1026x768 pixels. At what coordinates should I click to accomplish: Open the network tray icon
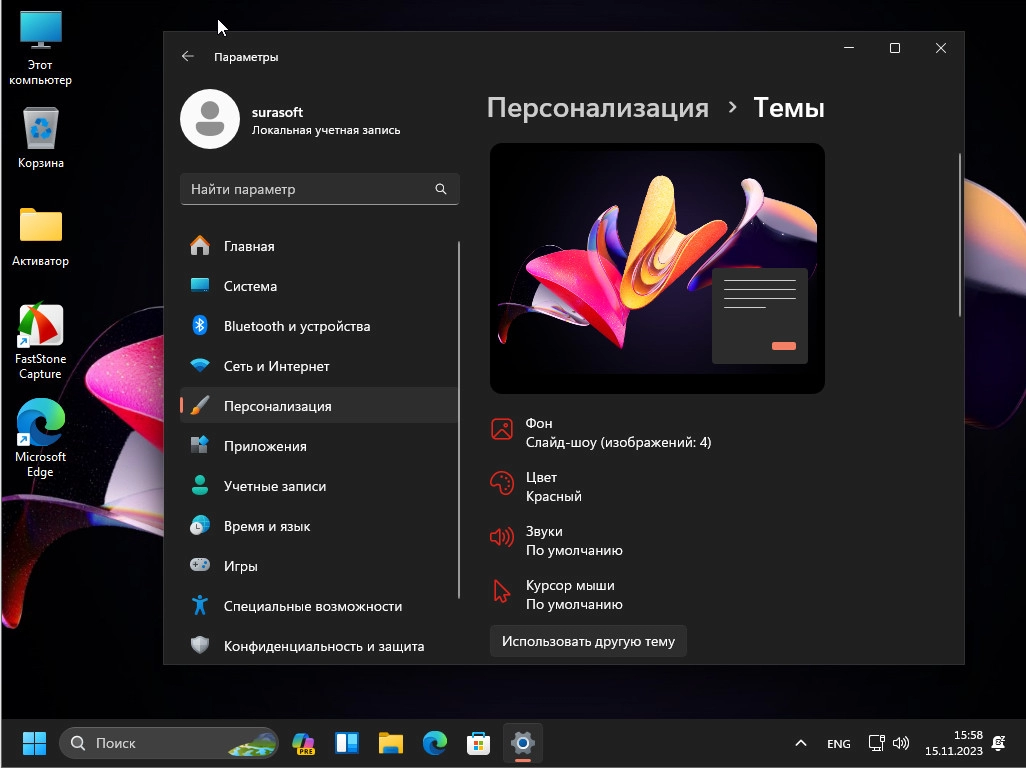click(x=876, y=743)
